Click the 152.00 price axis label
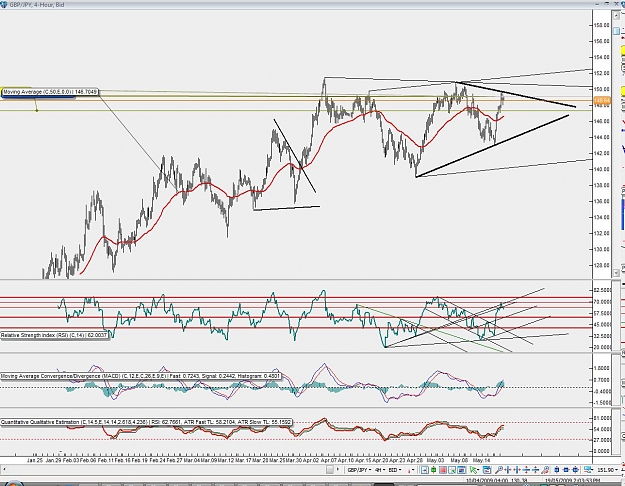The image size is (625, 486). [x=601, y=73]
